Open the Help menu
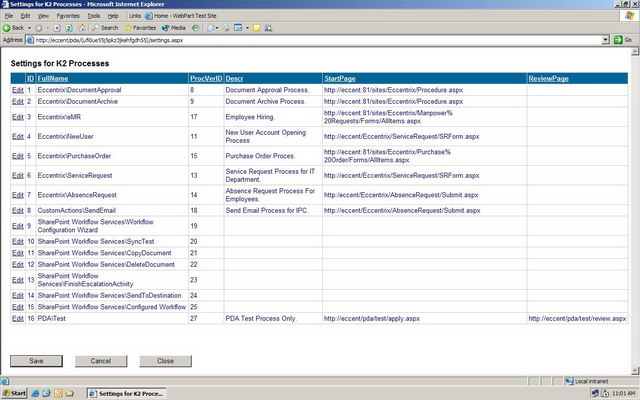 tap(113, 16)
